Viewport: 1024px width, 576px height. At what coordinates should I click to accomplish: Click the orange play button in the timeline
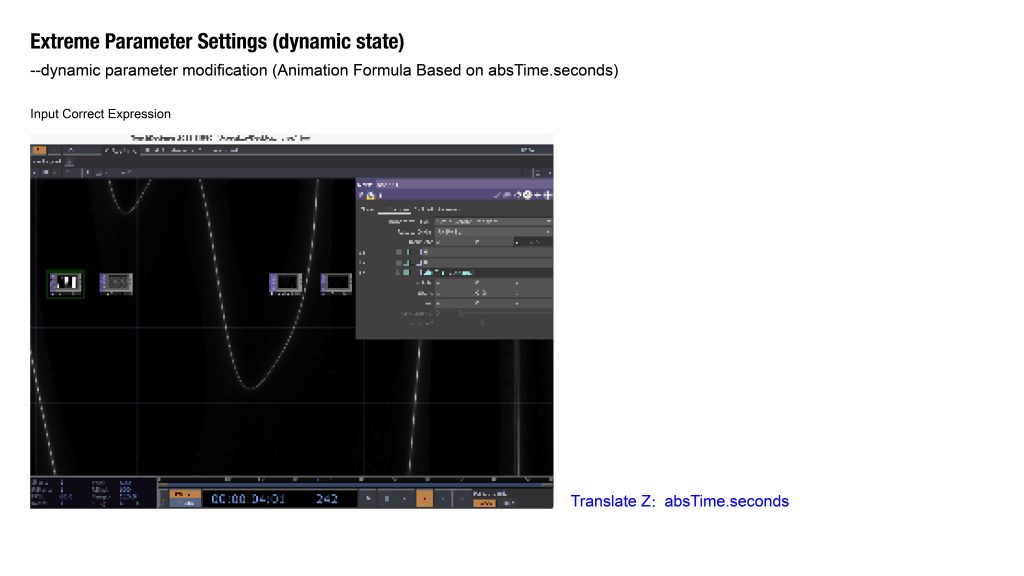point(424,499)
